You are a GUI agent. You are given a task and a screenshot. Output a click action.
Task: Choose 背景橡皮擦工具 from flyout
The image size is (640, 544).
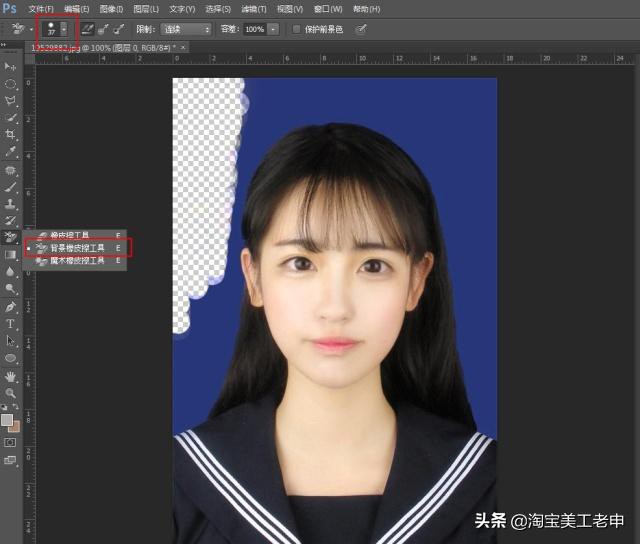(x=78, y=247)
